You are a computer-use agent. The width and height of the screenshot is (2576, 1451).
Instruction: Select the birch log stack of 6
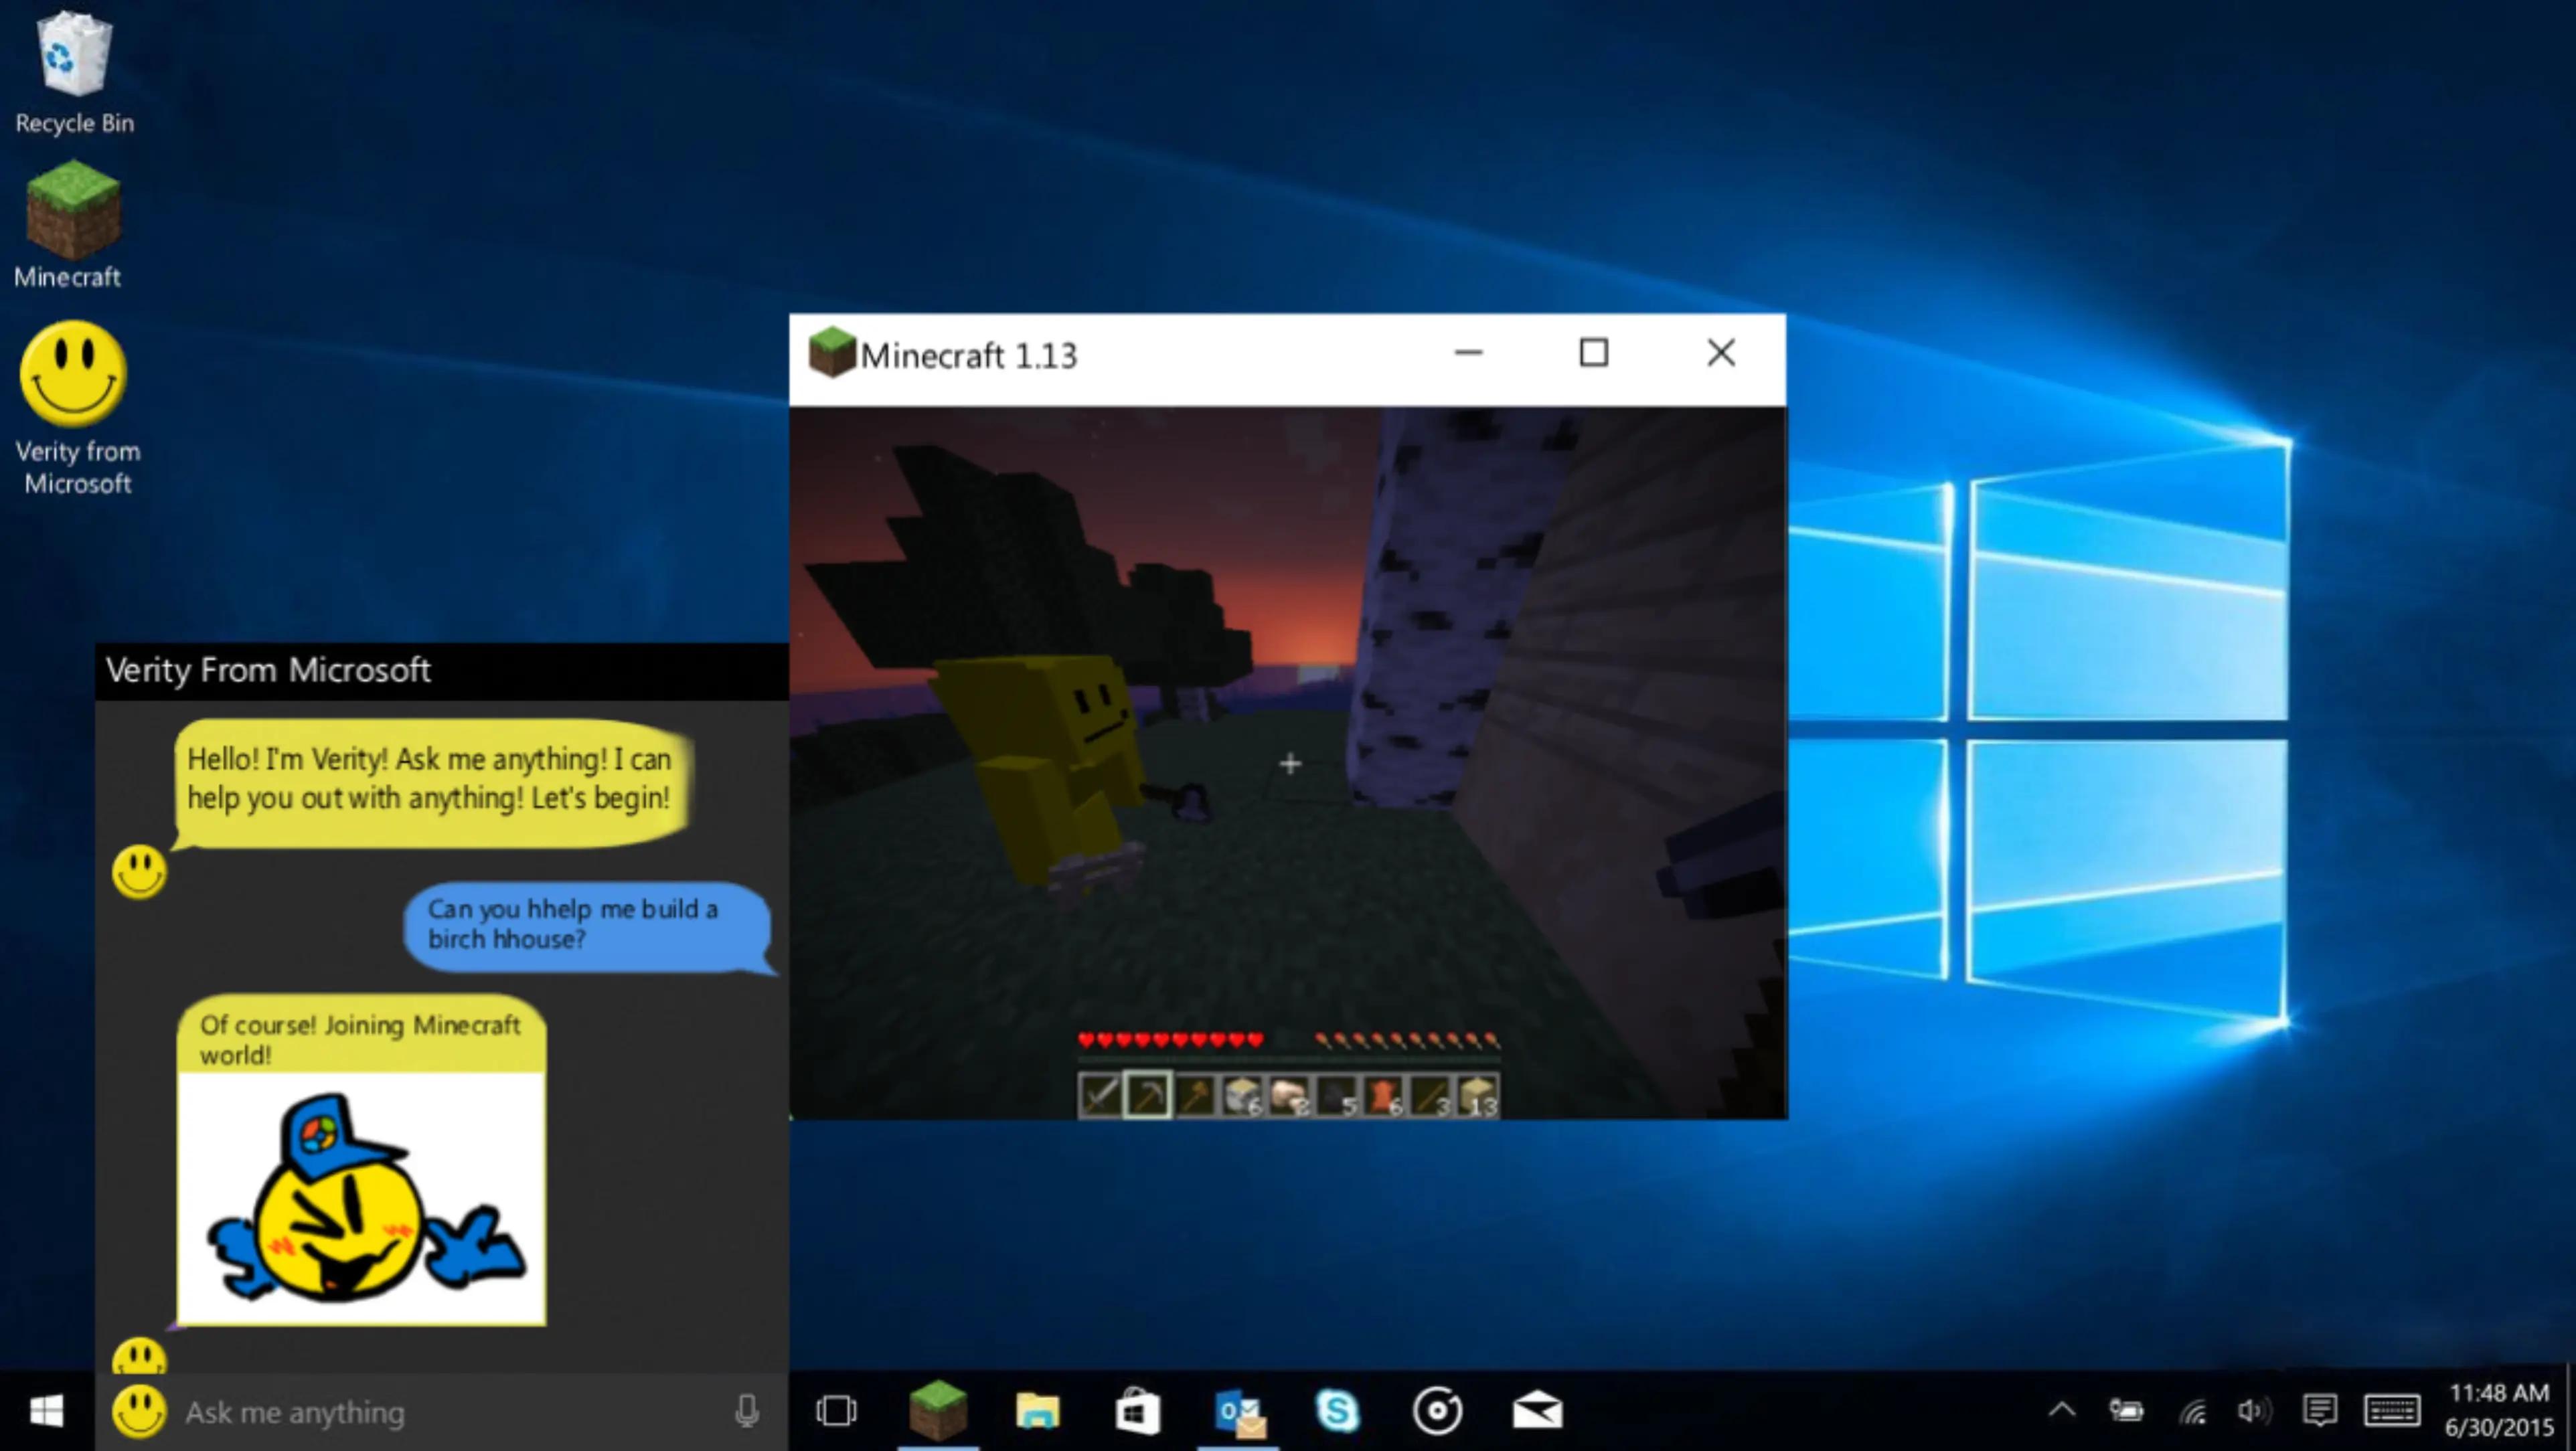[1242, 1095]
